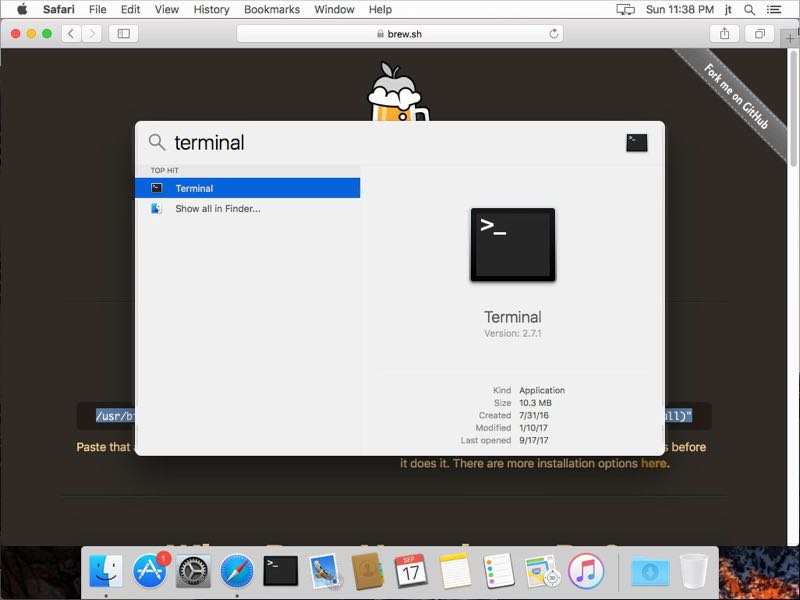Launch Terminal from the Dock
The width and height of the screenshot is (800, 600).
[281, 570]
